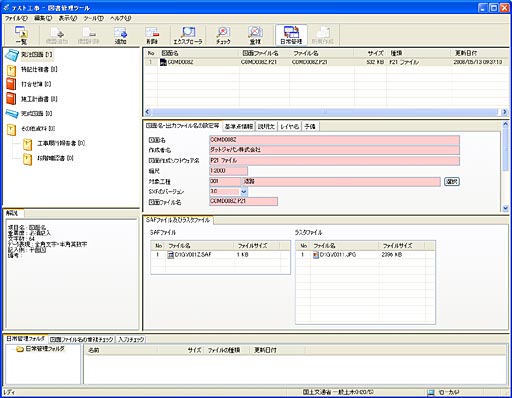The image size is (512, 398).
Task: Switch to the 入力チェック tab
Action: [x=131, y=339]
